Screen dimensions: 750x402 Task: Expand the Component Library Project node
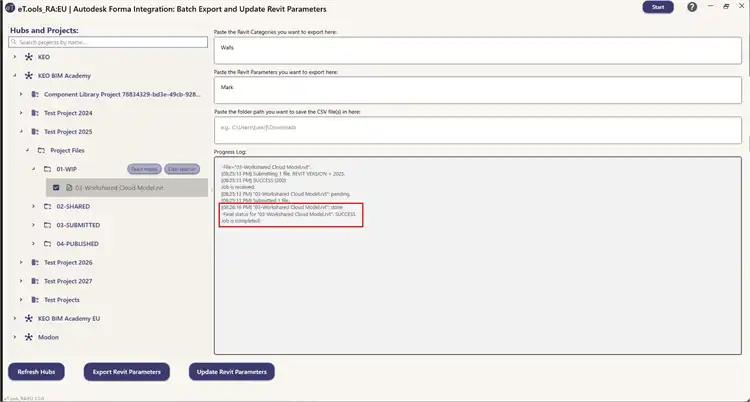click(21, 94)
